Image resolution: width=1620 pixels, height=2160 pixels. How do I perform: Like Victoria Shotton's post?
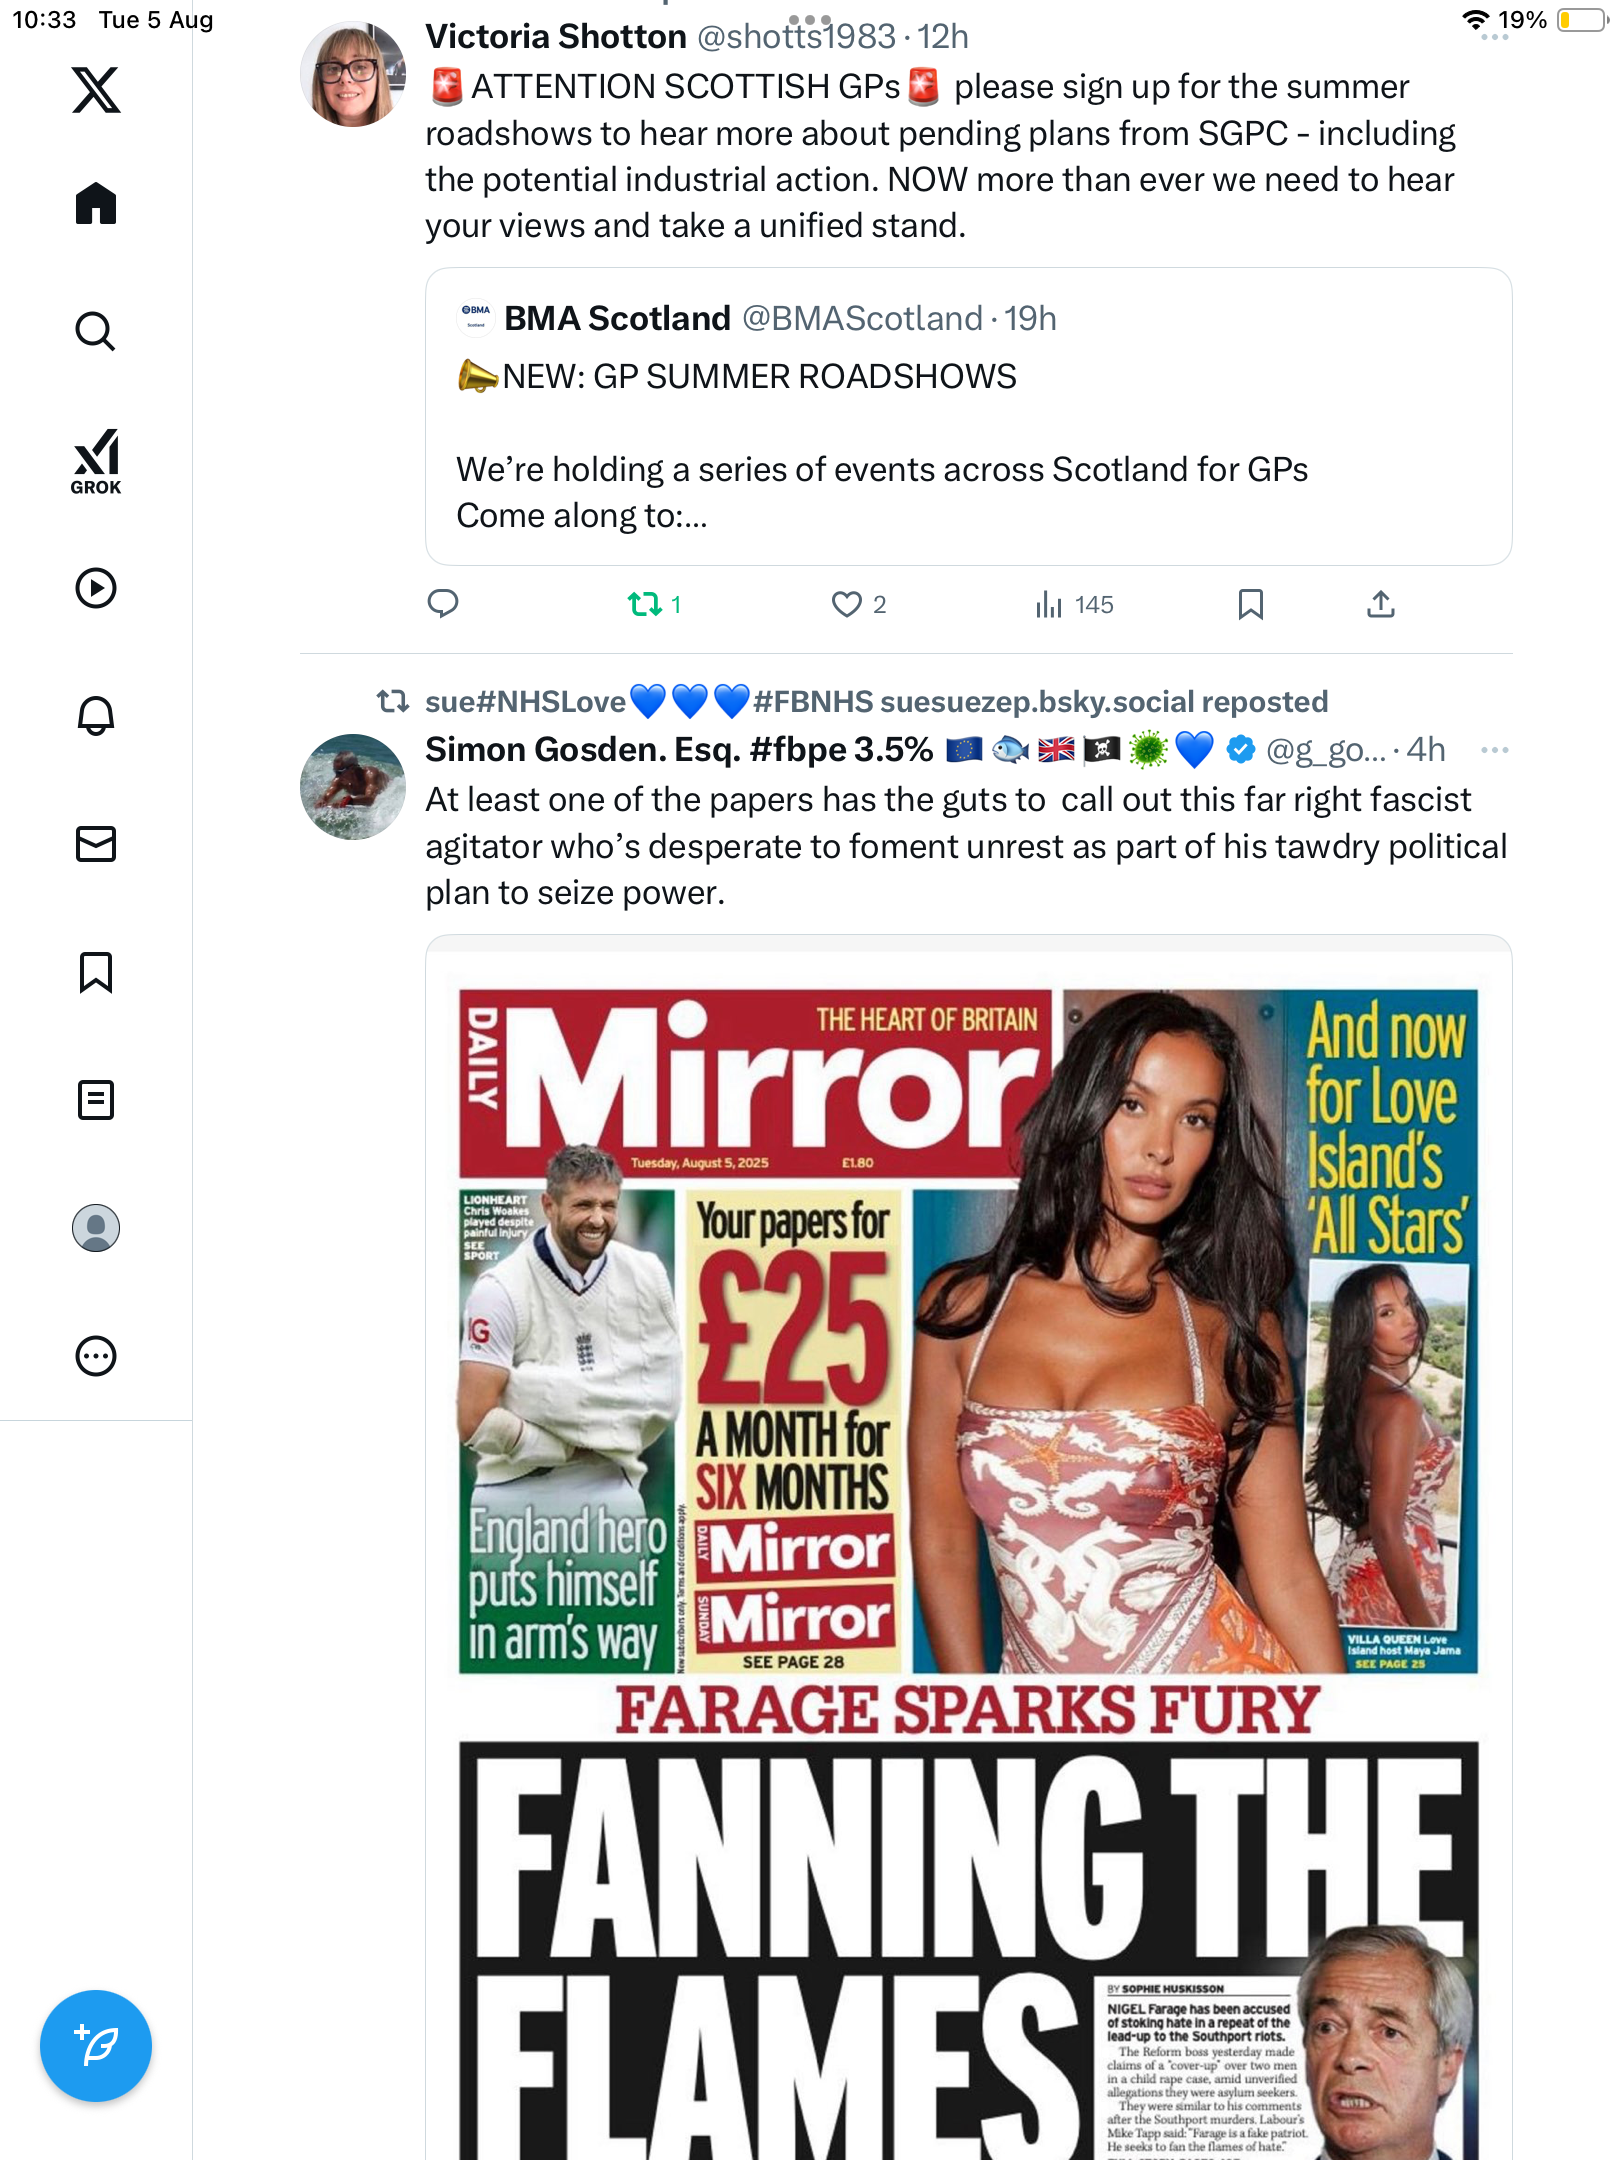(x=847, y=604)
